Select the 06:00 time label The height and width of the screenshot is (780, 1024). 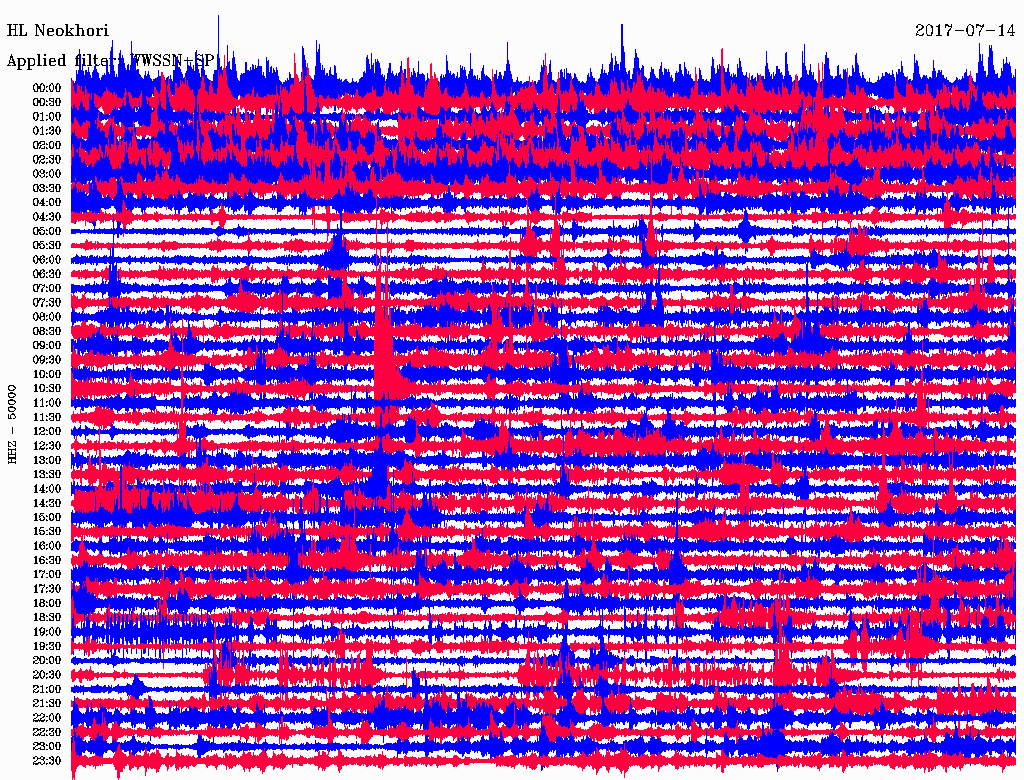pyautogui.click(x=47, y=260)
